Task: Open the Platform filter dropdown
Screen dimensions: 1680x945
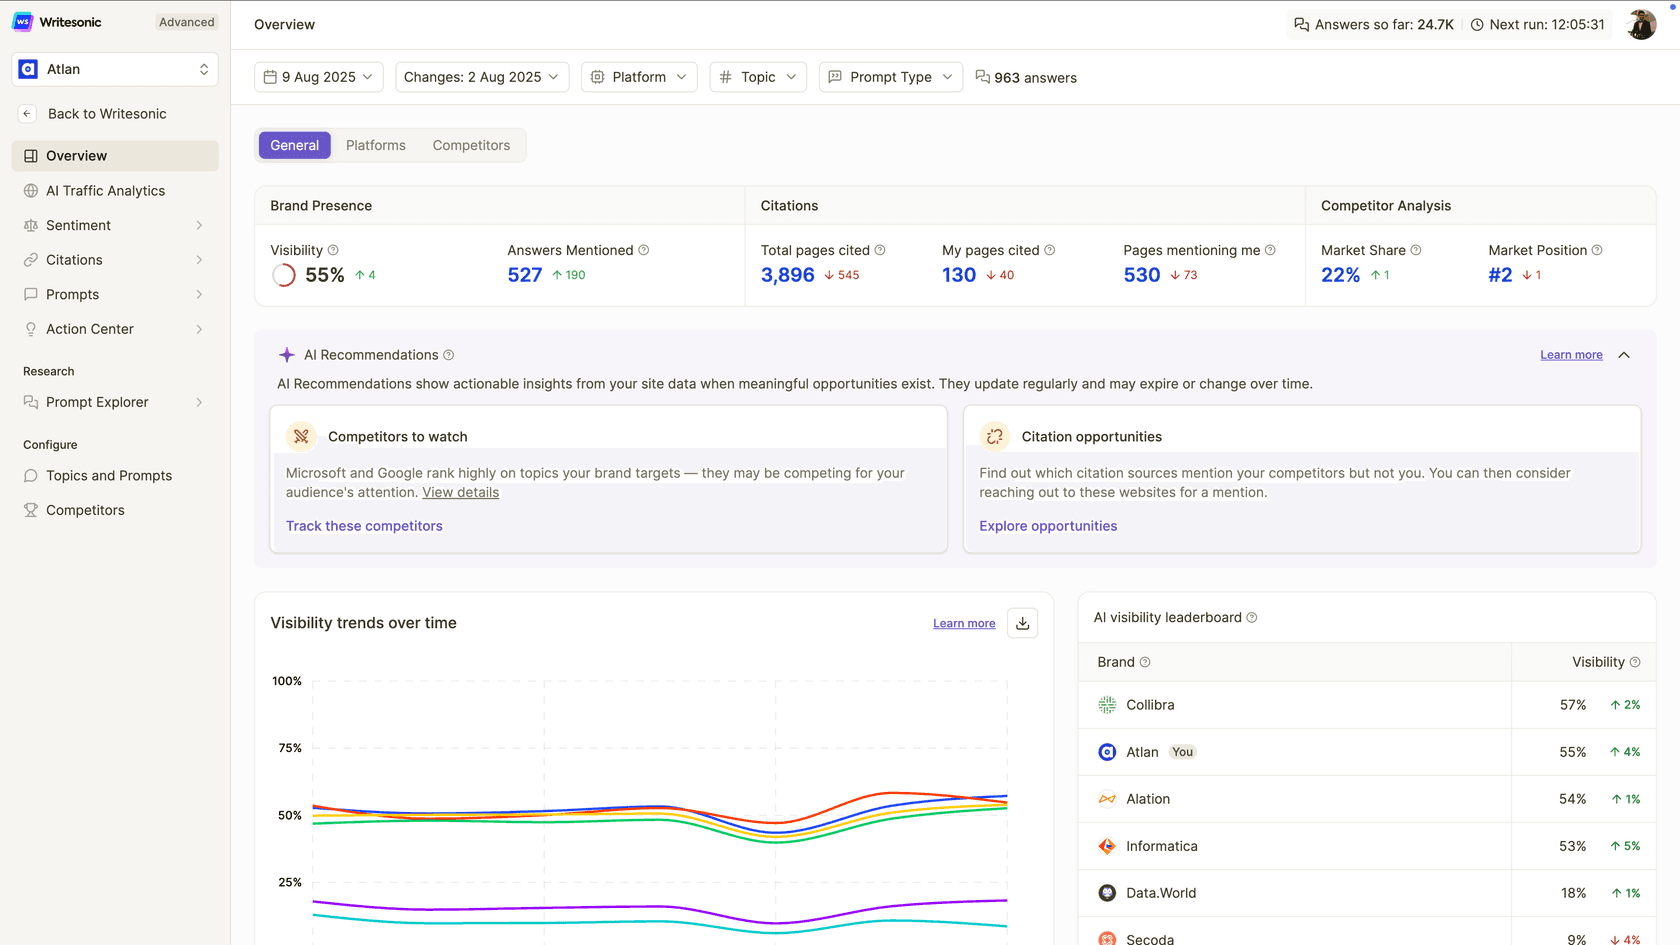Action: pos(639,77)
